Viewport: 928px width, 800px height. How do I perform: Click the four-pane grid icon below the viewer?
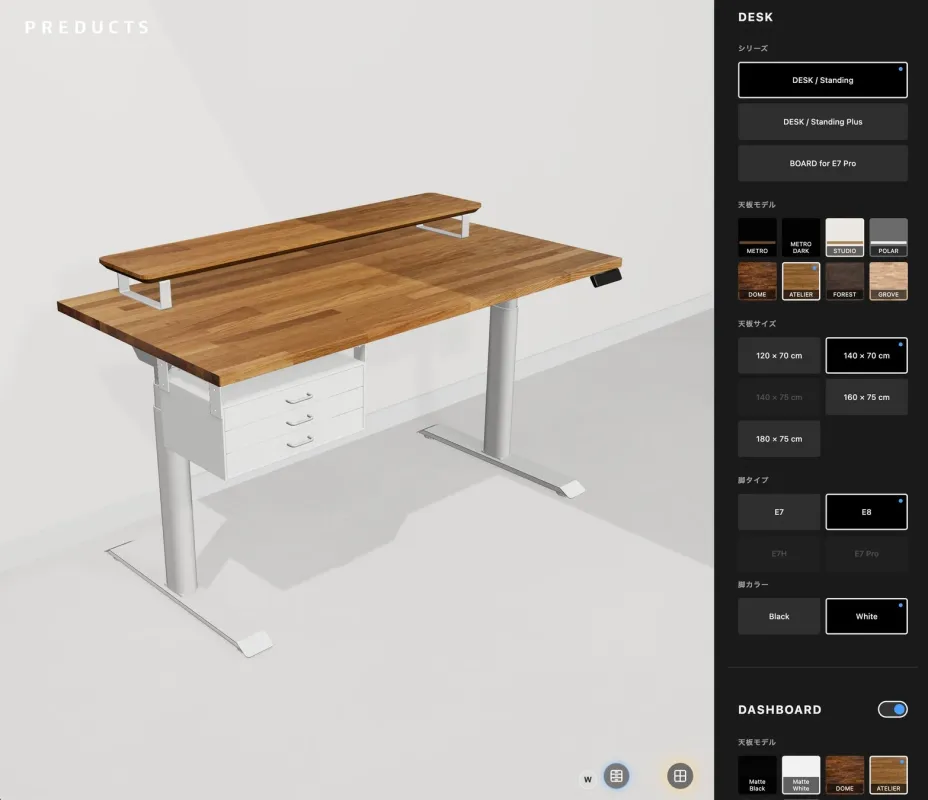pyautogui.click(x=680, y=775)
